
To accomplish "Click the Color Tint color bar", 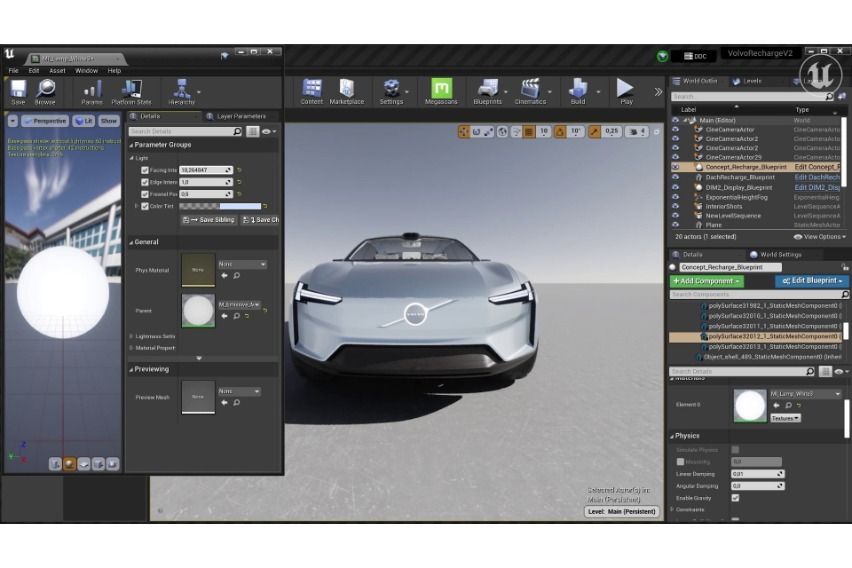I will 220,206.
